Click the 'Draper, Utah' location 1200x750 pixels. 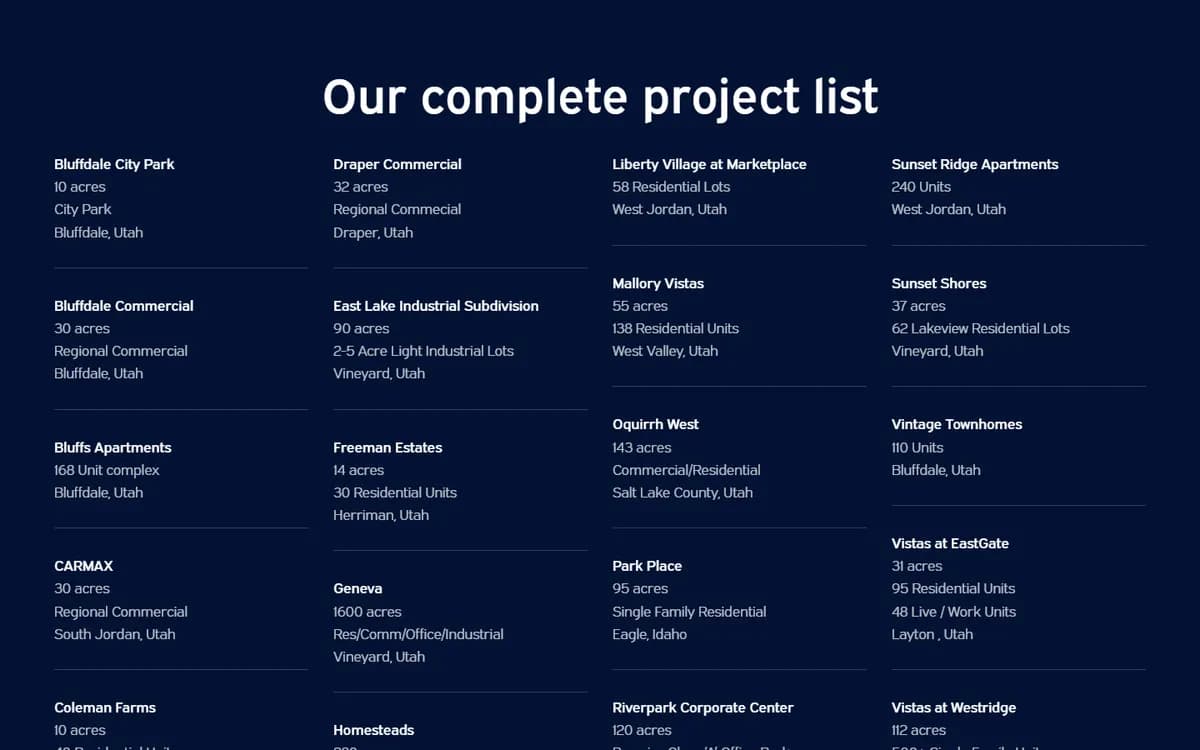click(373, 232)
